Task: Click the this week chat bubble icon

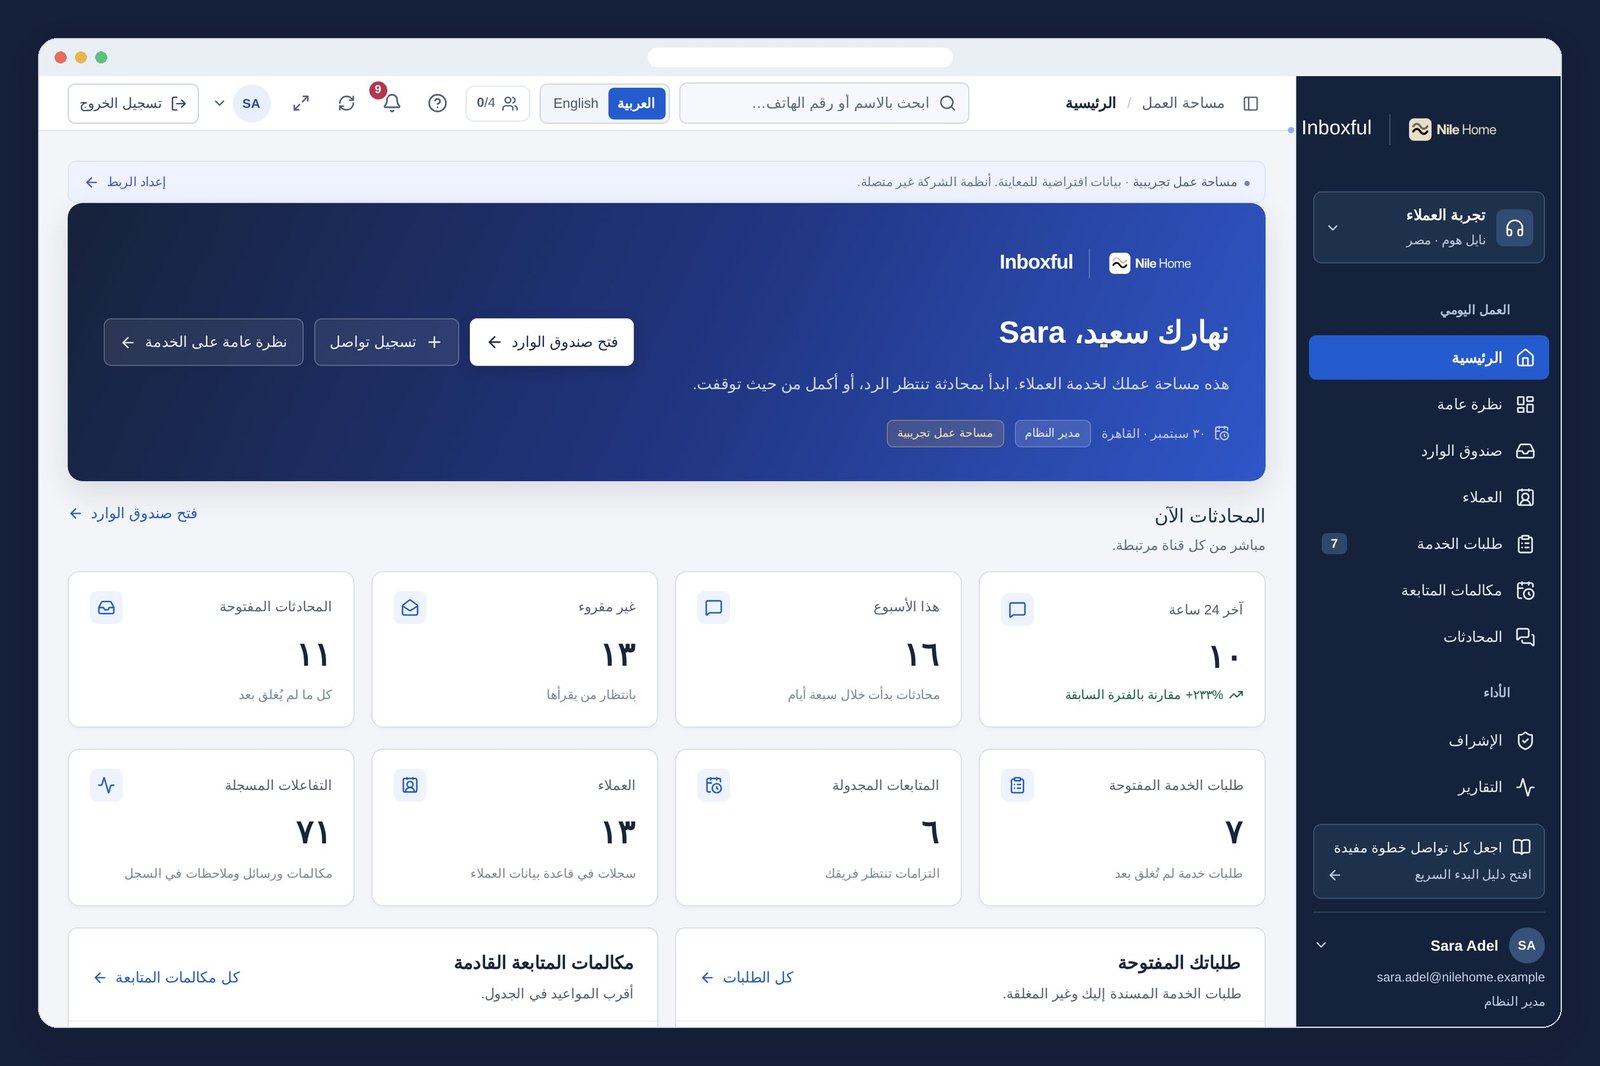Action: click(714, 607)
